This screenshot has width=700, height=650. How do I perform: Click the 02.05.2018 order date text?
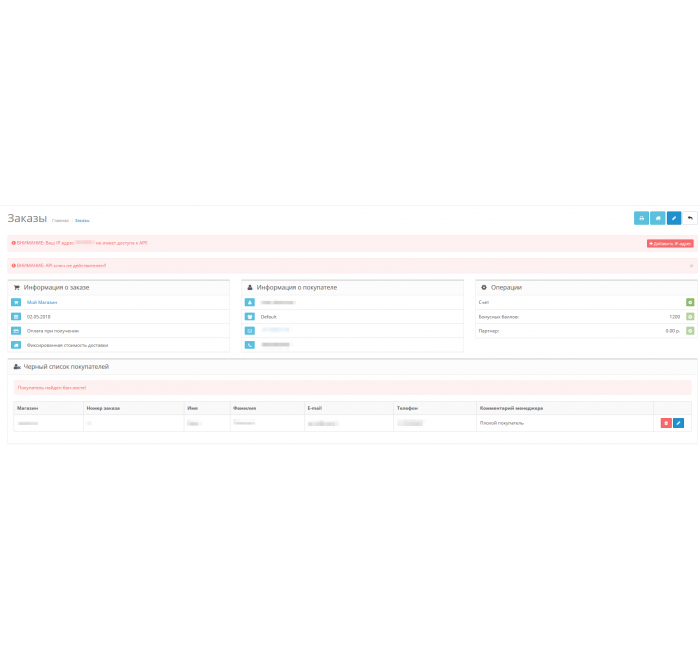point(39,317)
